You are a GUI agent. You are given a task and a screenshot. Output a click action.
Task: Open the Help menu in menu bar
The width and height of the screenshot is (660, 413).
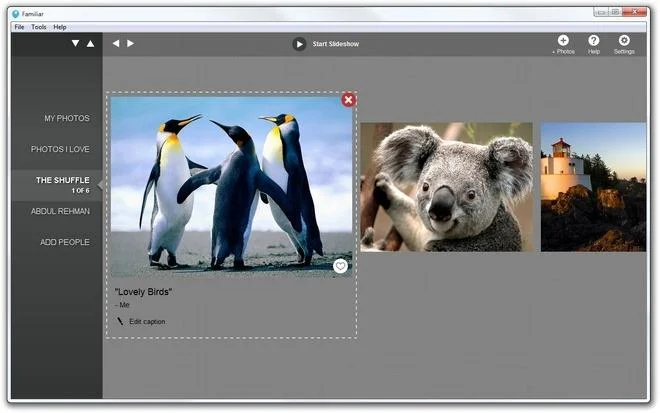point(60,27)
